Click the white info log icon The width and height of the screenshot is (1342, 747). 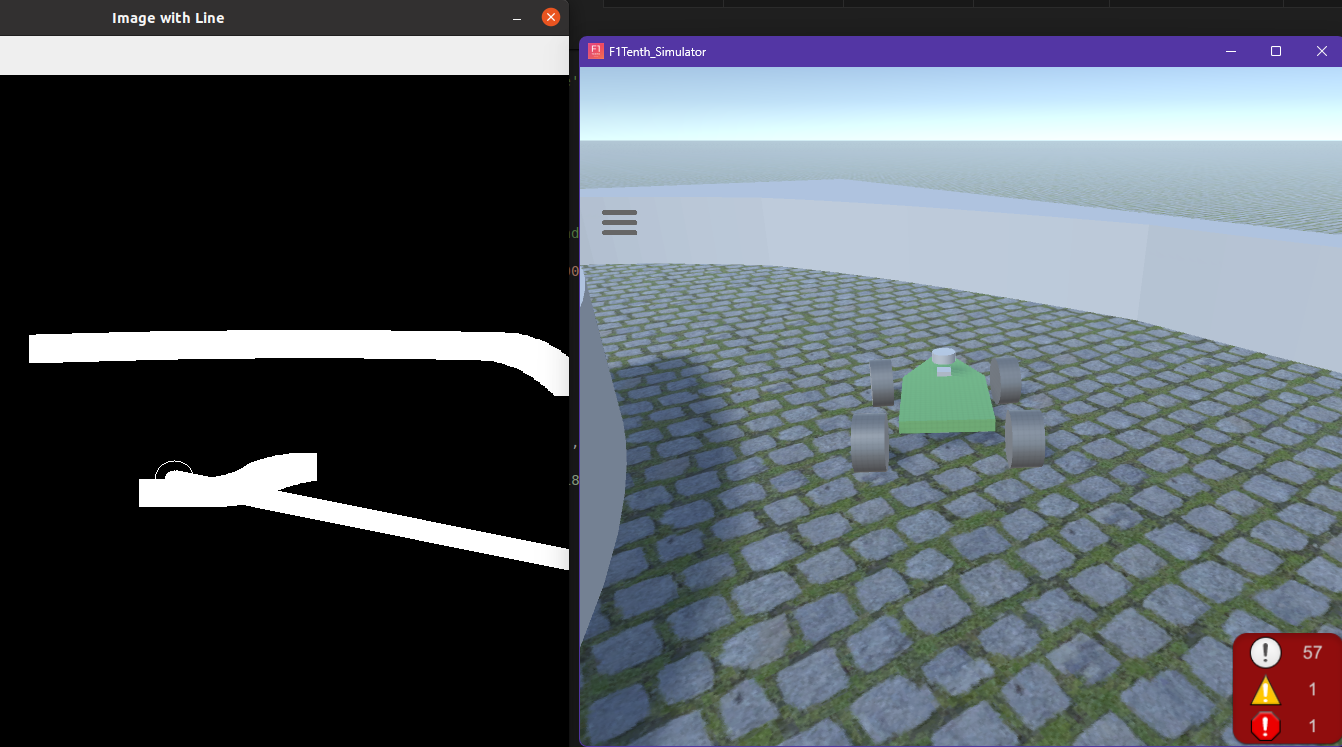tap(1265, 653)
